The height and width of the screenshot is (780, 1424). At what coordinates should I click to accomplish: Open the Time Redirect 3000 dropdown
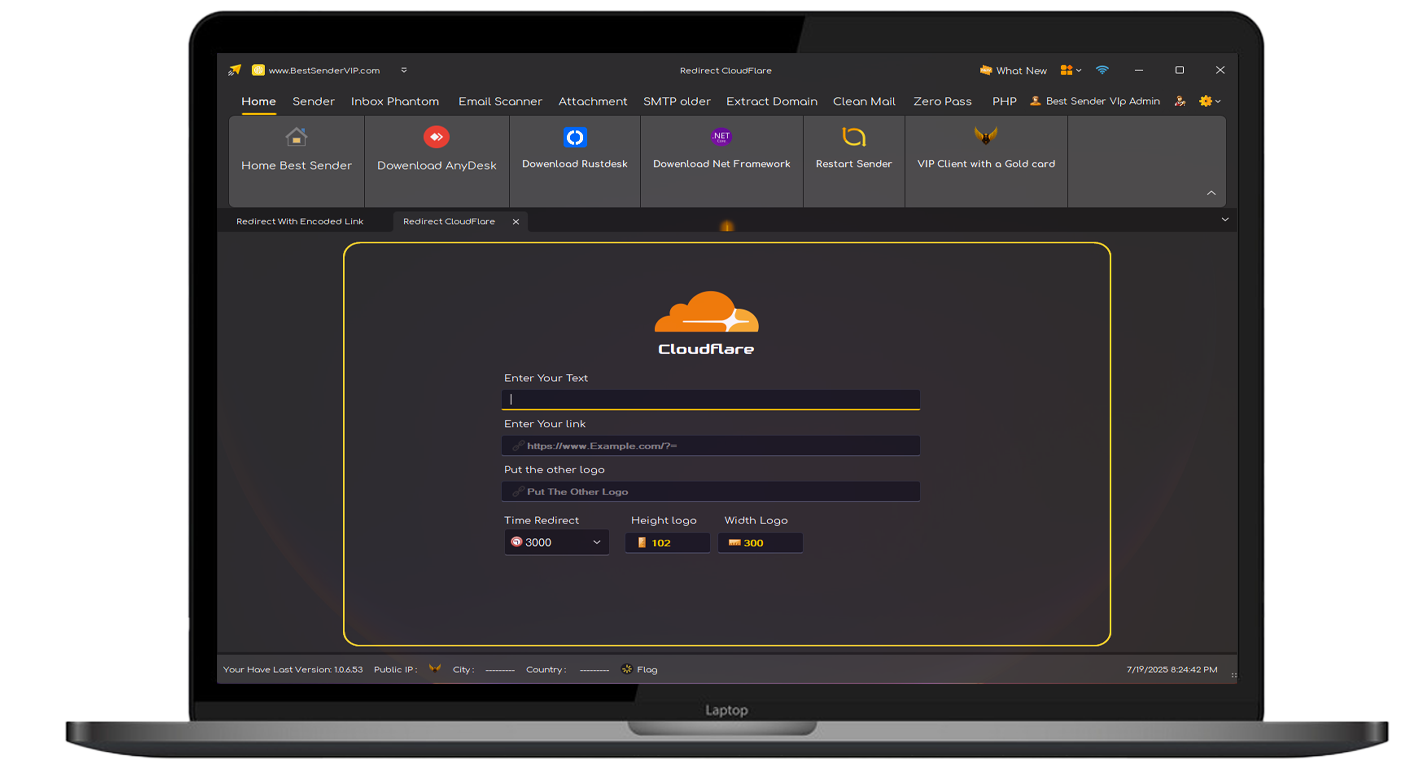556,542
